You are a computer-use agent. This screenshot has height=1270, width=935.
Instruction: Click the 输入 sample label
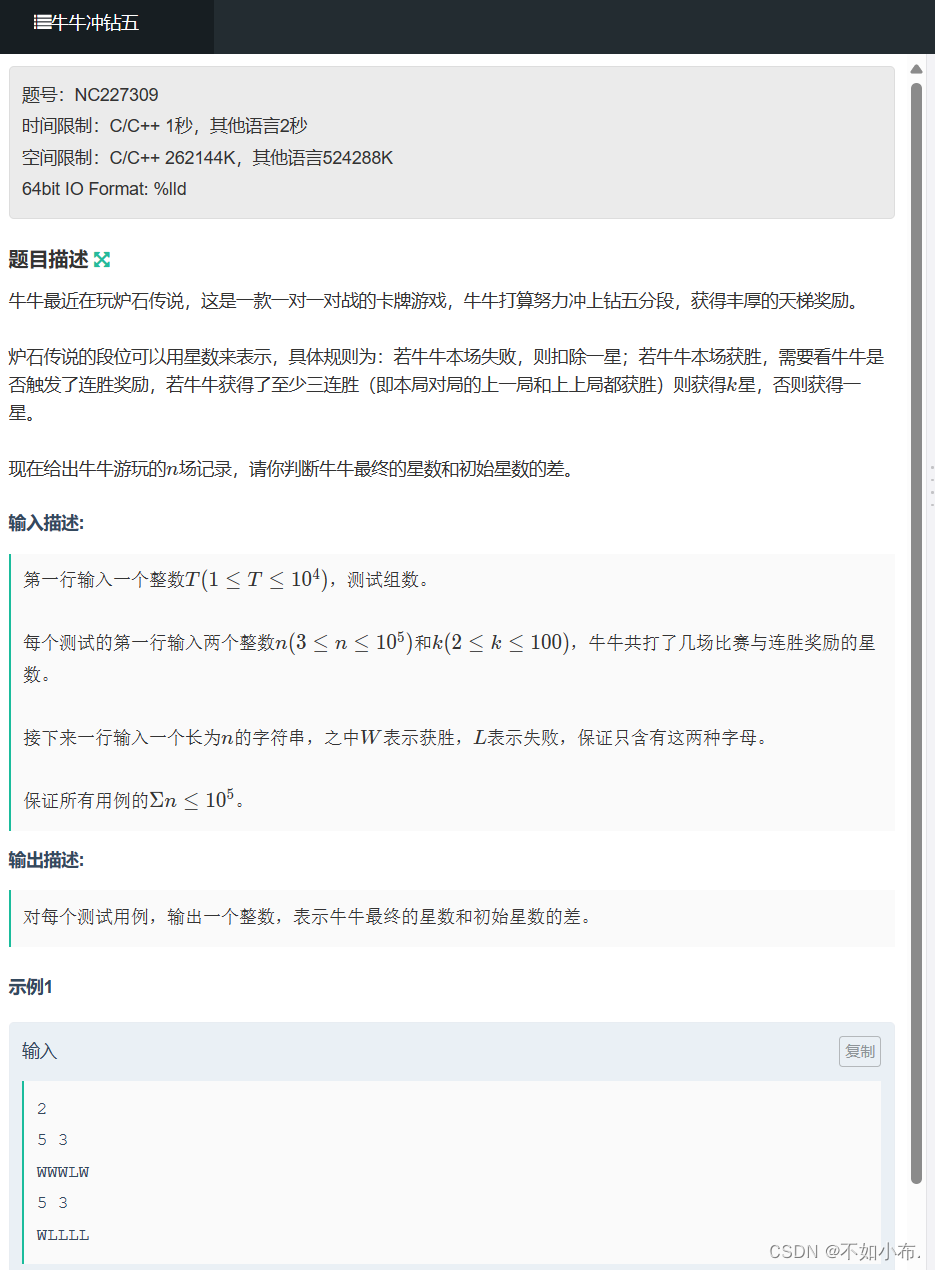coord(40,1052)
